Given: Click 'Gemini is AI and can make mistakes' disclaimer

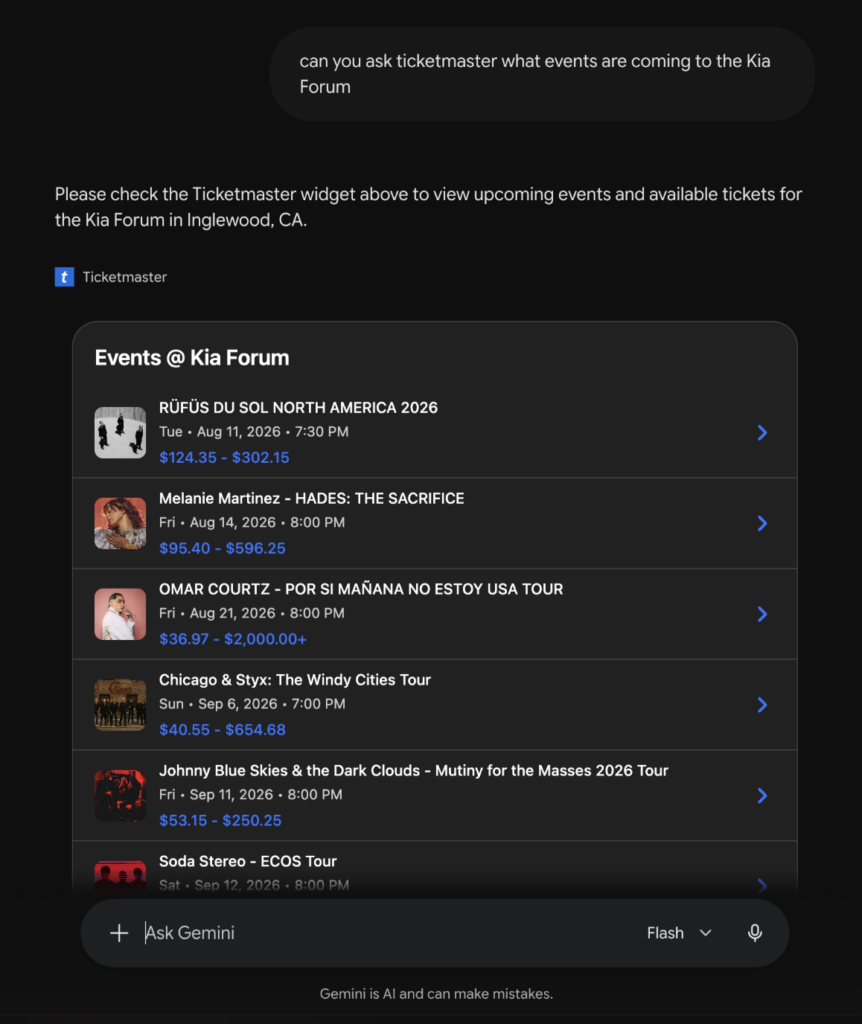Looking at the screenshot, I should [436, 994].
